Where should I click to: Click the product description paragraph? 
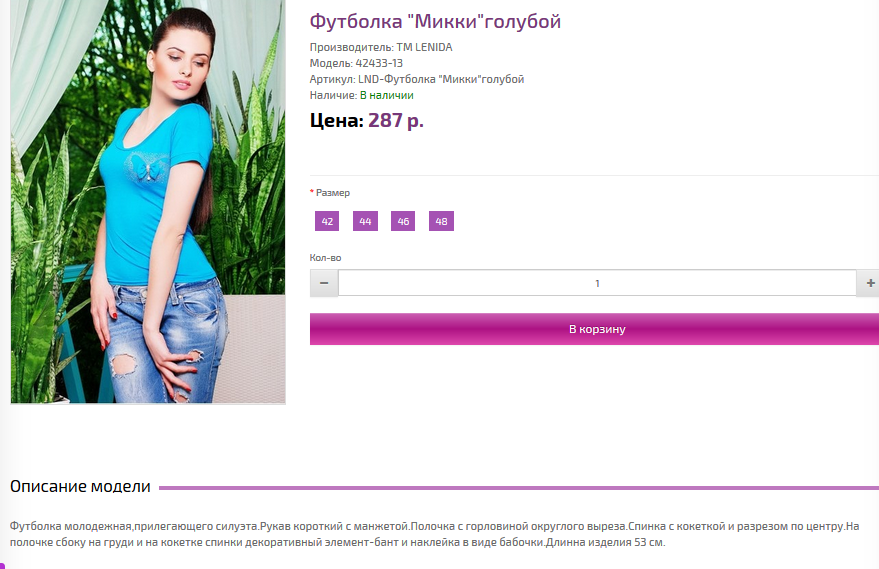pos(434,534)
